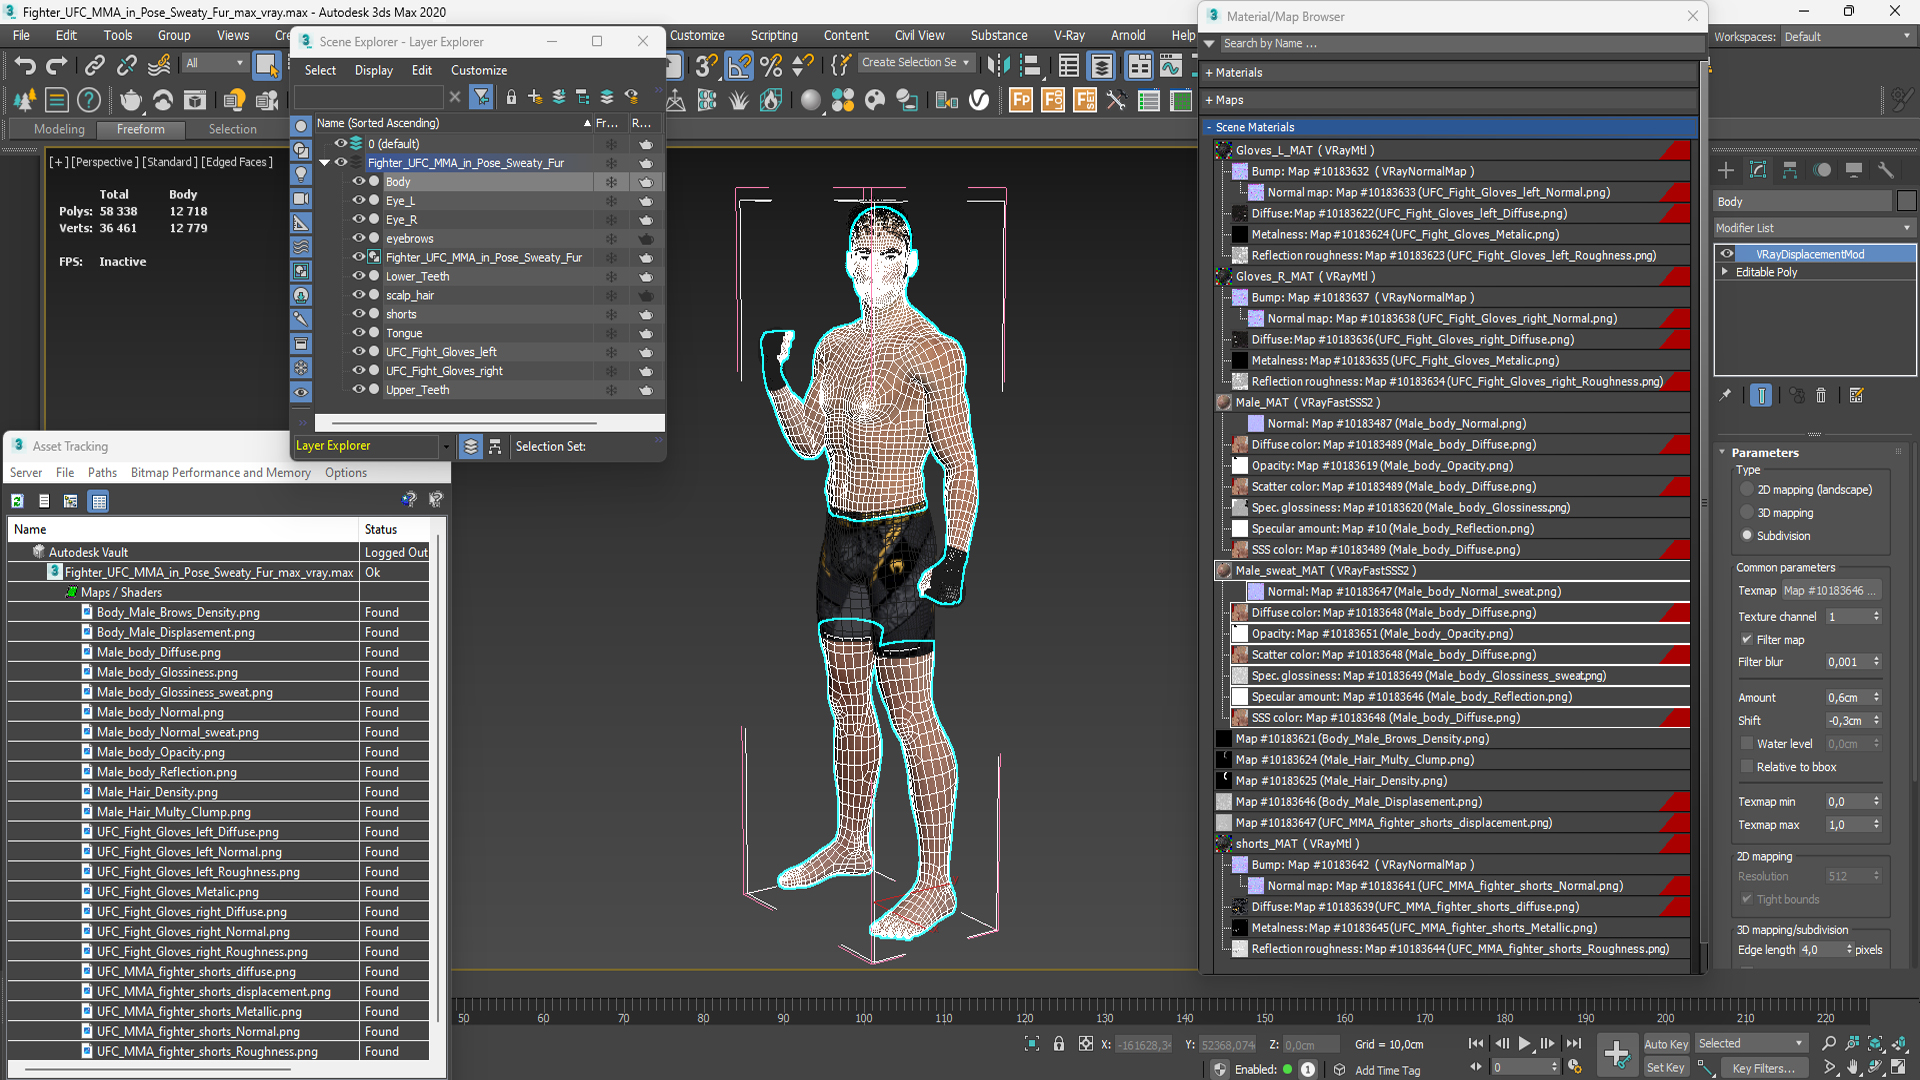Collapse the Fighter_UFC_MMA layer tree arrow
The image size is (1920, 1080).
pos(324,162)
